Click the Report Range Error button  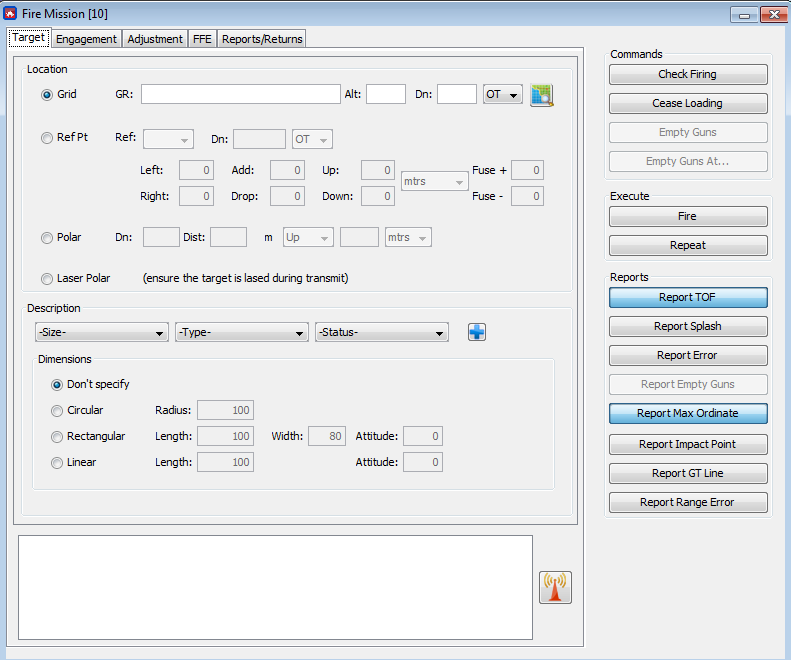[688, 503]
